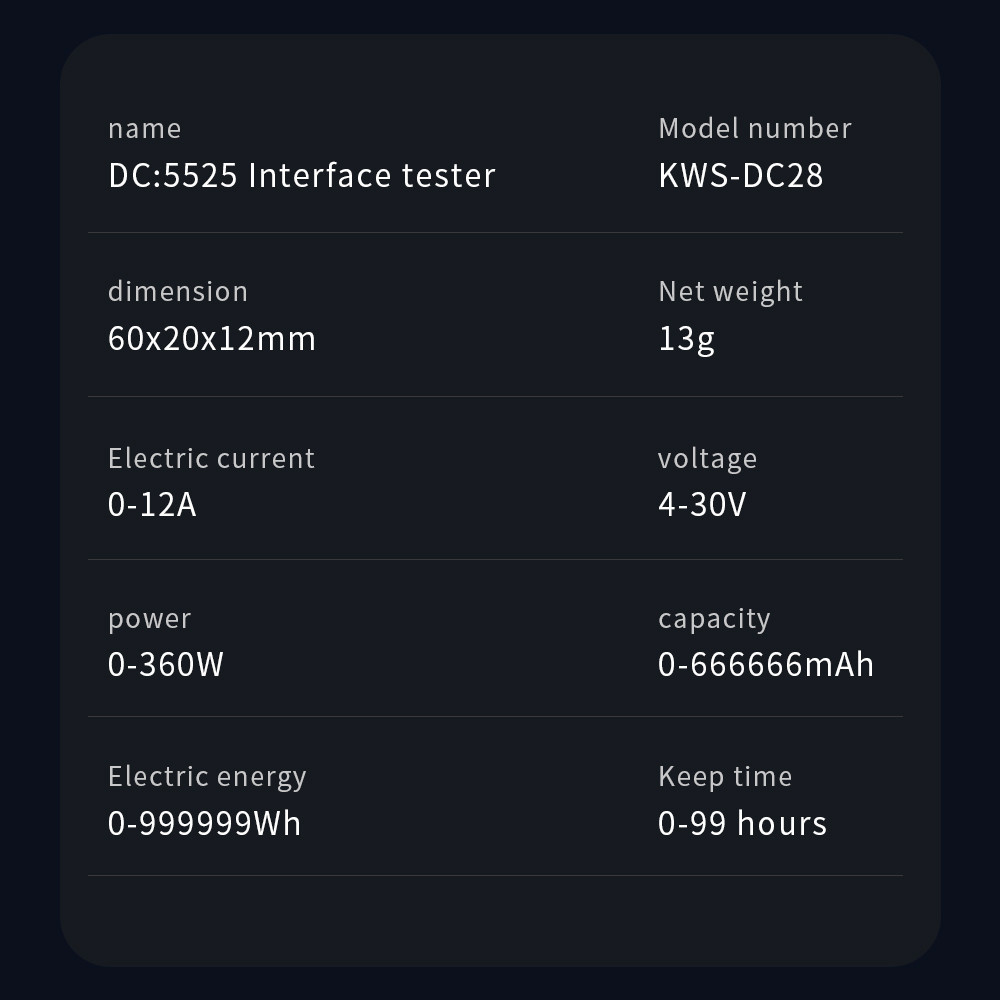Click the 'voltage' label
The image size is (1000, 1000).
point(708,459)
